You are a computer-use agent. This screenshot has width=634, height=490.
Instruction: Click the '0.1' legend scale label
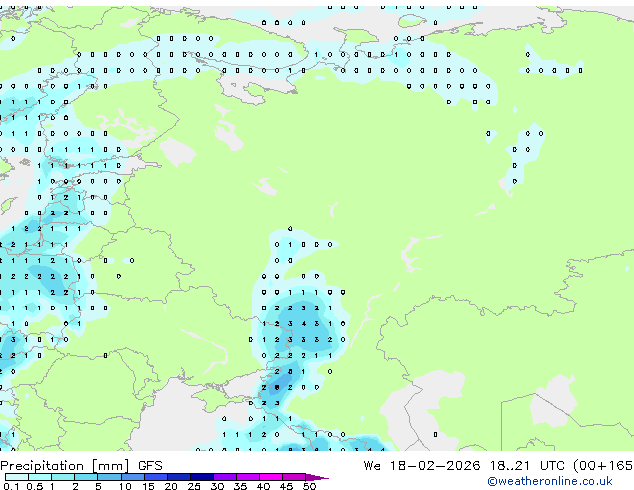[11, 486]
